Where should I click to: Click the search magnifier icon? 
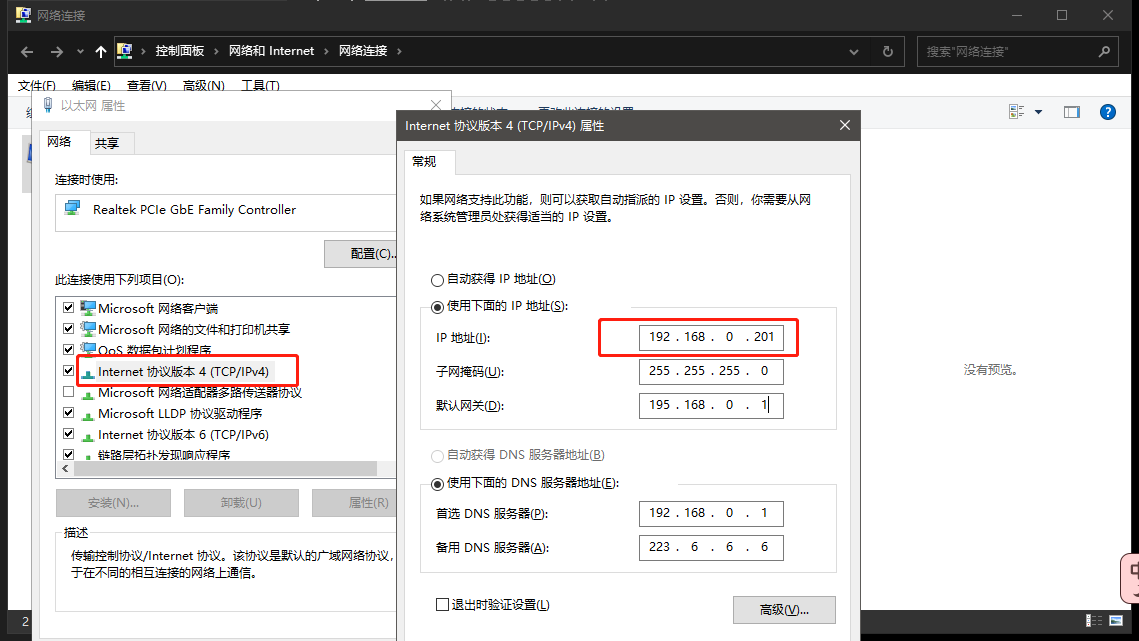click(x=1103, y=51)
